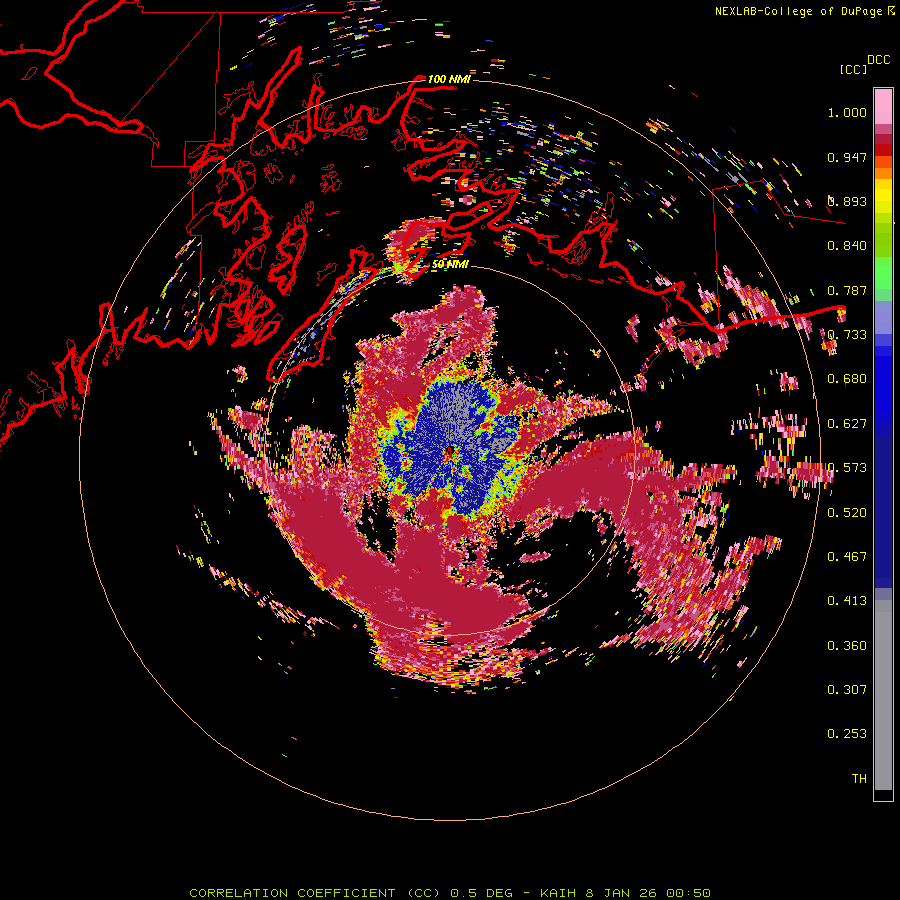The height and width of the screenshot is (900, 900).
Task: Click the 0.307 scale value
Action: 847,690
